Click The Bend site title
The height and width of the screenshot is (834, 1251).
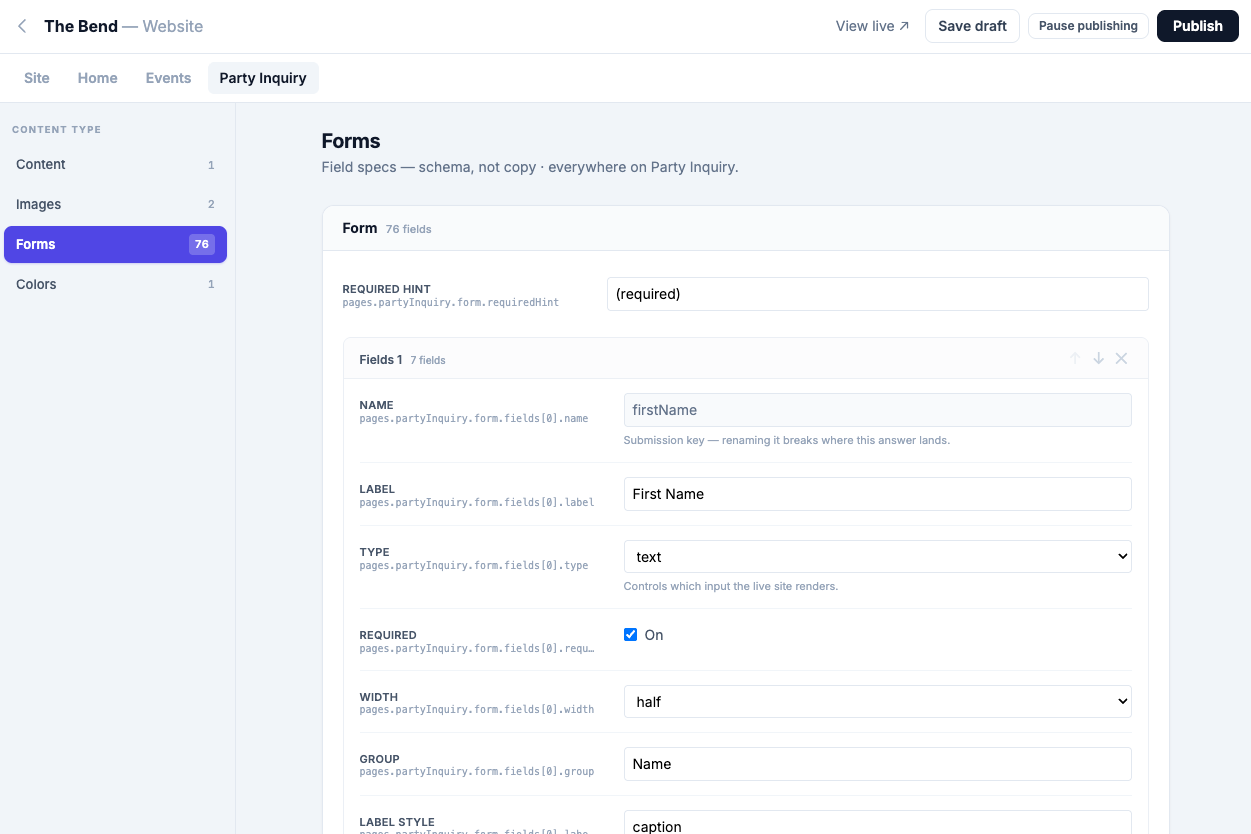coord(81,26)
